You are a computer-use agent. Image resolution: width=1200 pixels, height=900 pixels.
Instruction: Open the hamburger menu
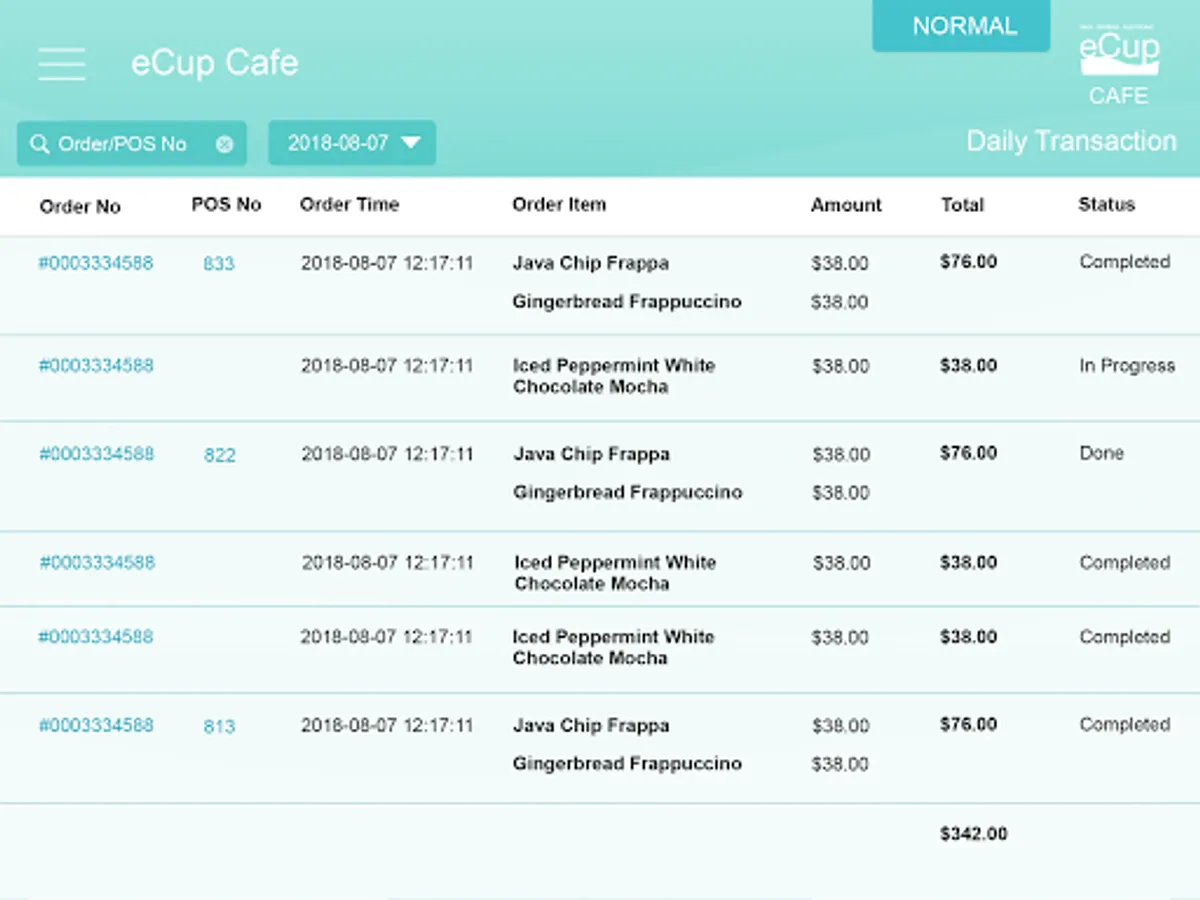pos(61,64)
